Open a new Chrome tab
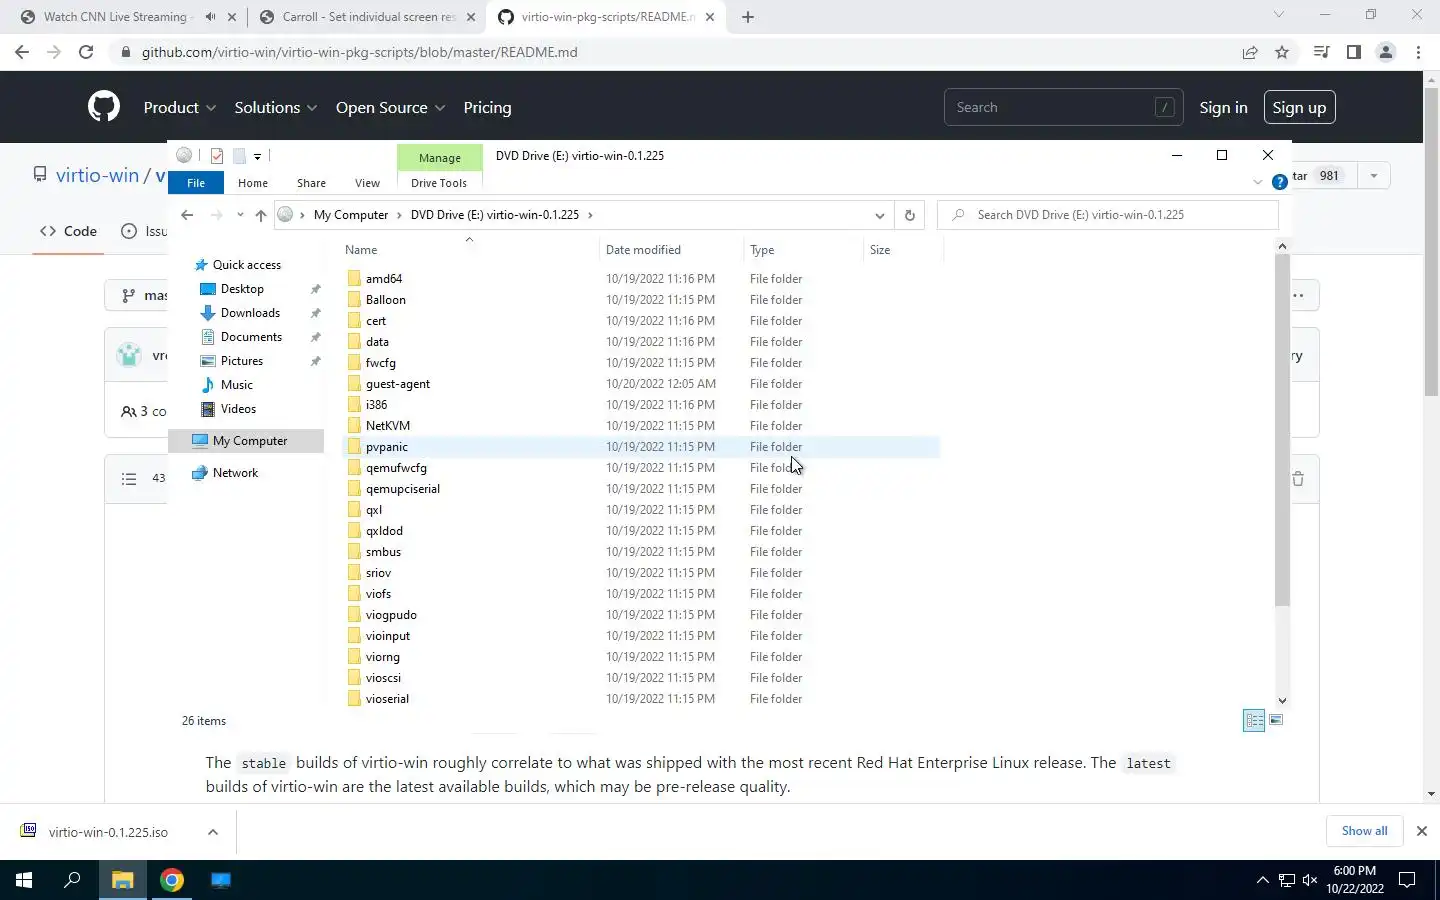The image size is (1440, 900). tap(747, 17)
